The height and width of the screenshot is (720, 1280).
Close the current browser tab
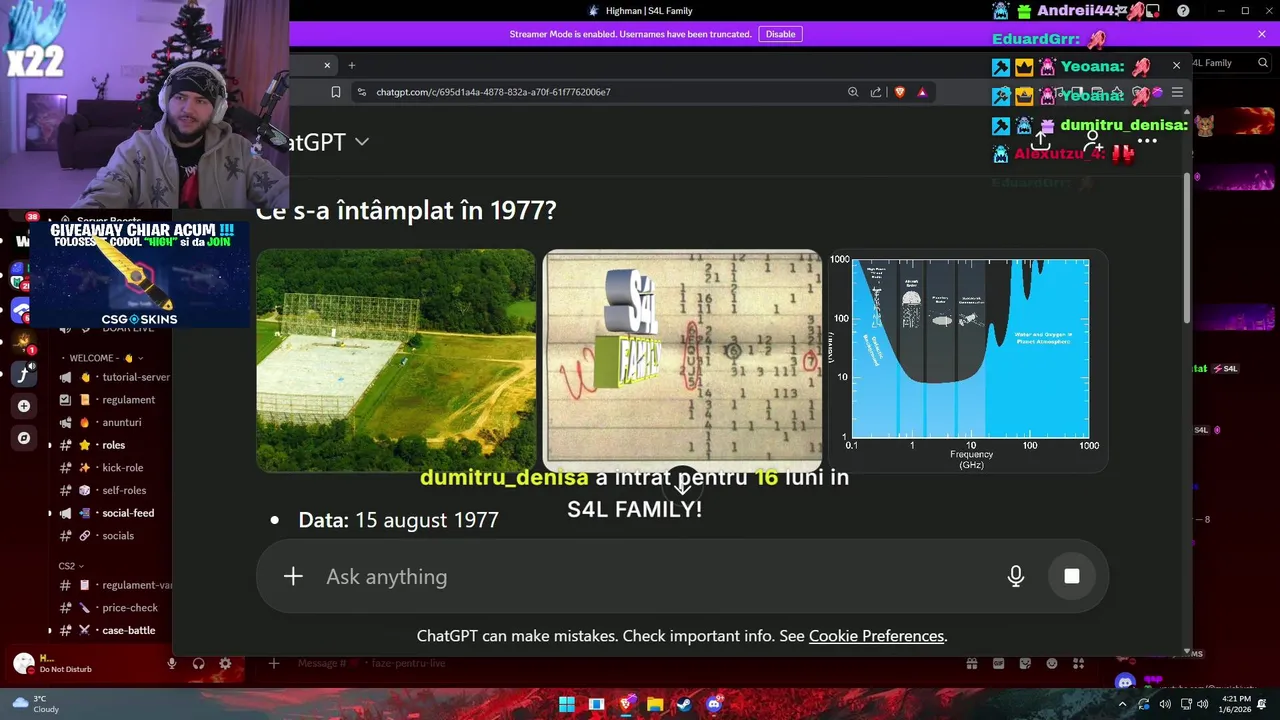click(327, 65)
